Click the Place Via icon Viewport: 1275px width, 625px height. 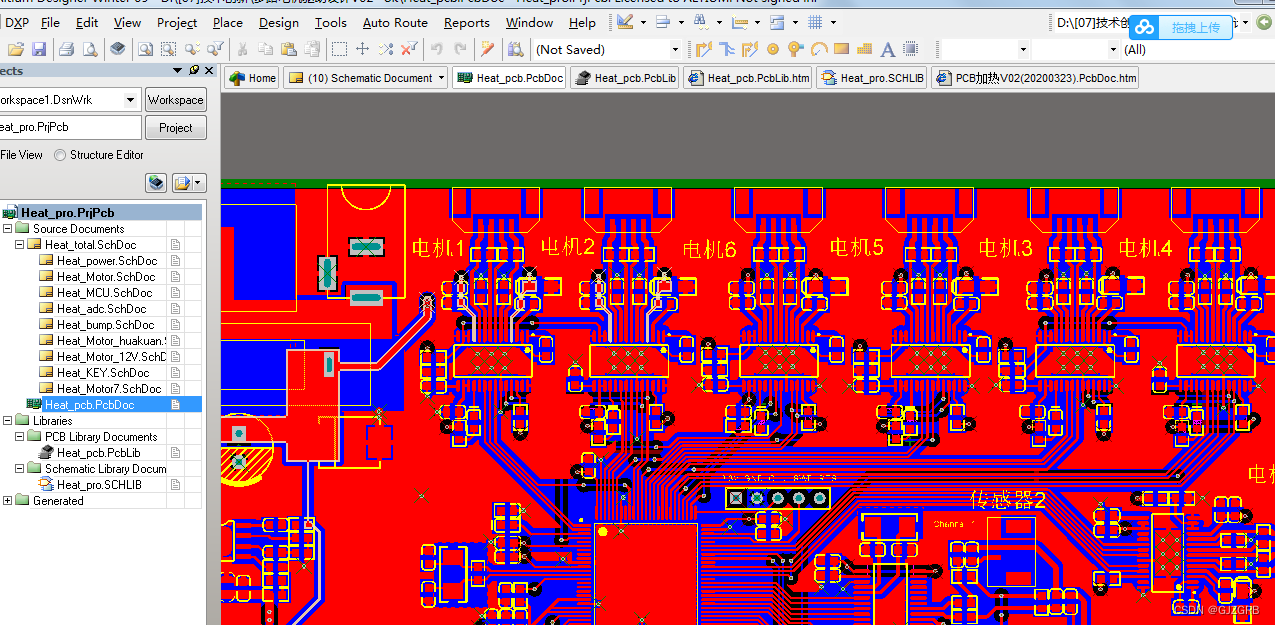click(x=794, y=48)
